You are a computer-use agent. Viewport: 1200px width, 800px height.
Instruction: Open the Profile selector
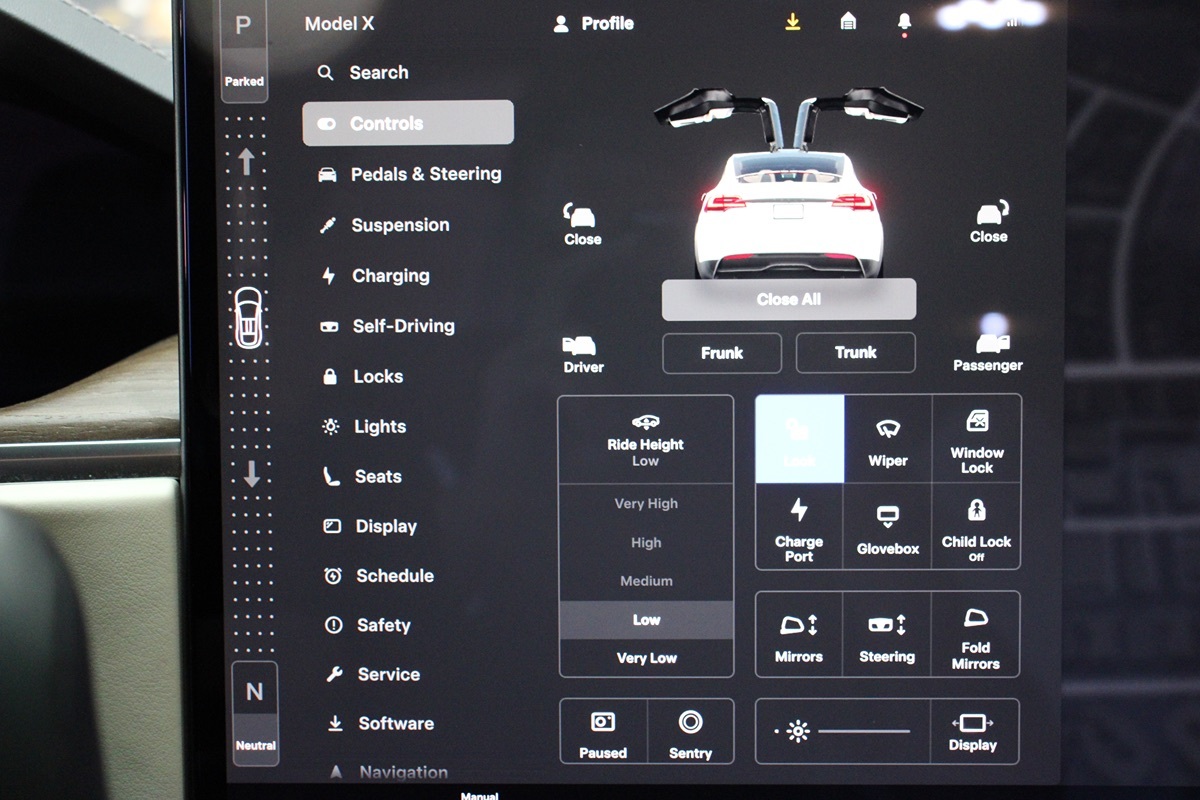[x=594, y=23]
